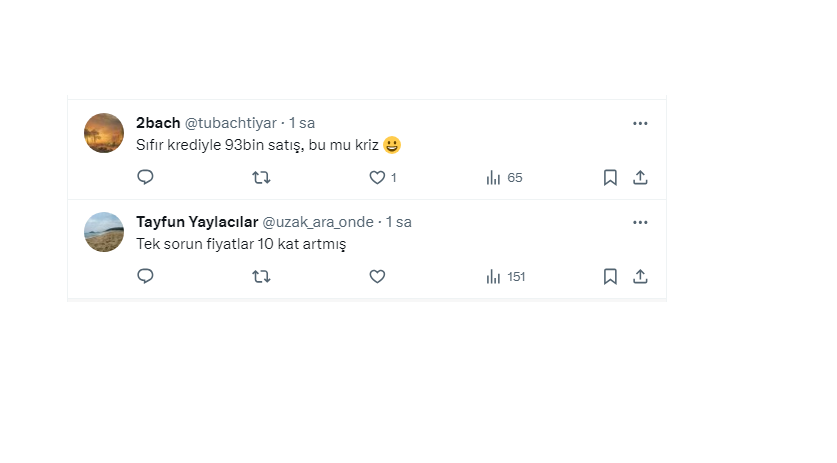The height and width of the screenshot is (463, 837).
Task: Share Tayfun Yaylacılar's tweet
Action: [641, 276]
